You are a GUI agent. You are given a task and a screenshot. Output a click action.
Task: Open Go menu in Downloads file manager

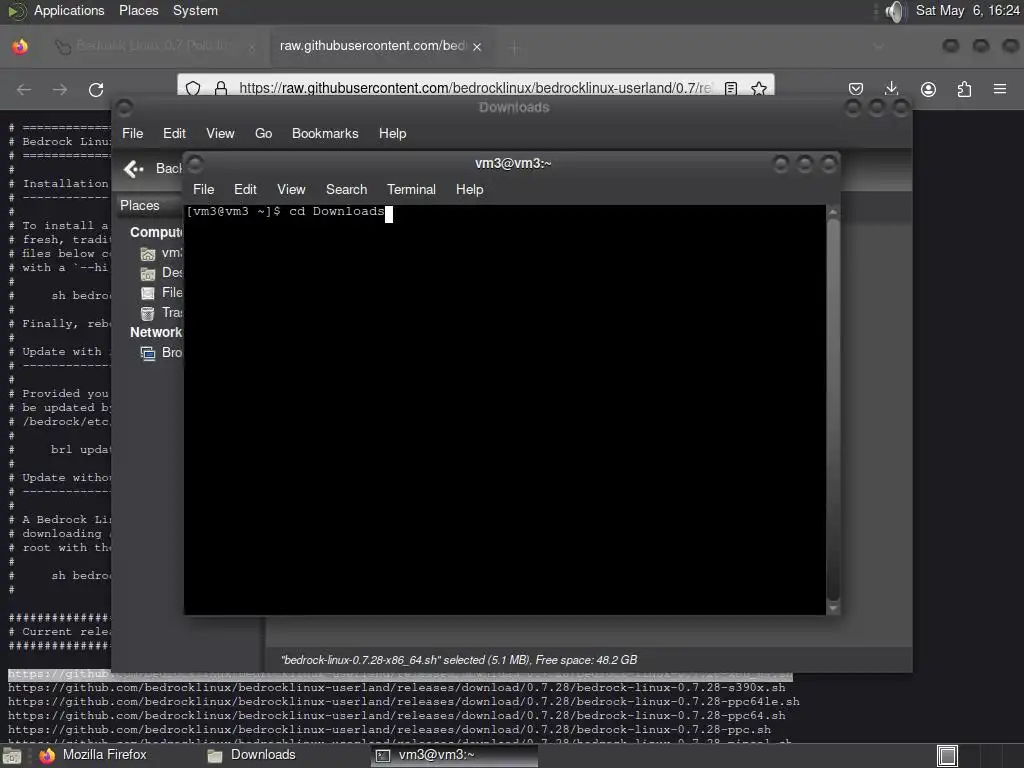[x=263, y=133]
